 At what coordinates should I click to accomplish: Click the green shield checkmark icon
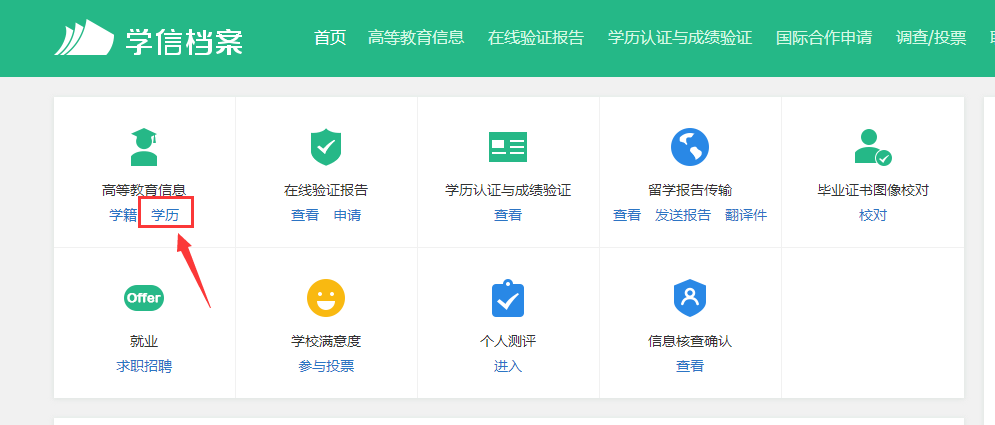click(326, 147)
